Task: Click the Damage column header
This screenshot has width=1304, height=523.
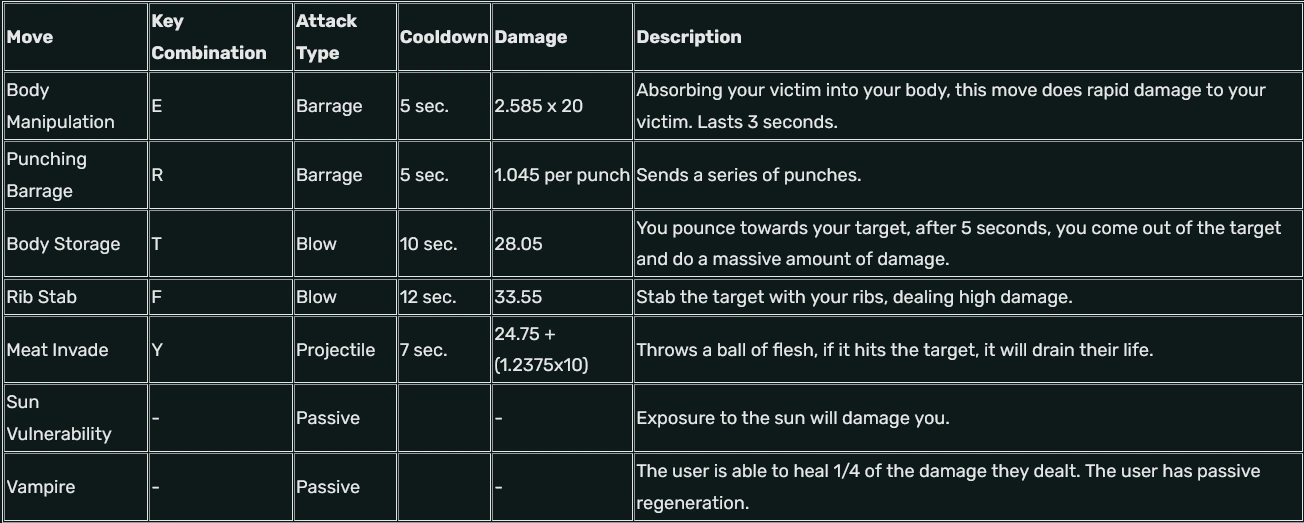Action: click(531, 37)
